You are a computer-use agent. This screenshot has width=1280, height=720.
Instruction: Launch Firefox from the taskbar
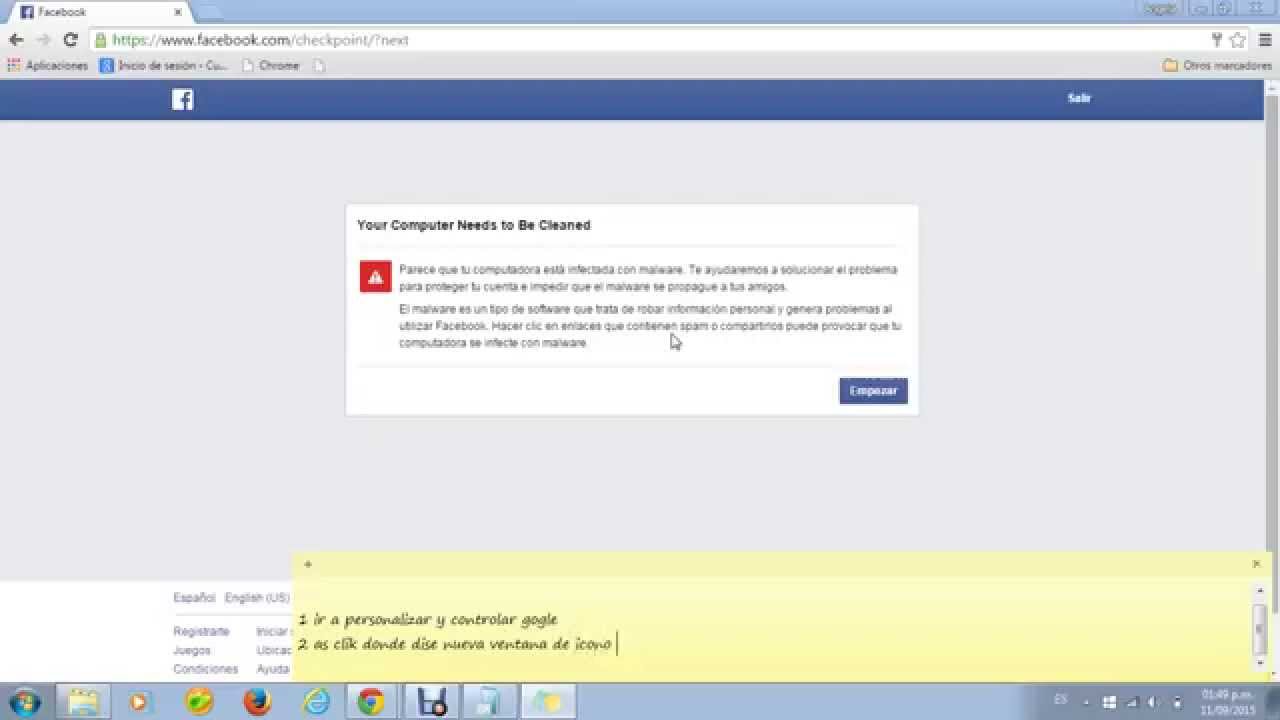(x=257, y=702)
